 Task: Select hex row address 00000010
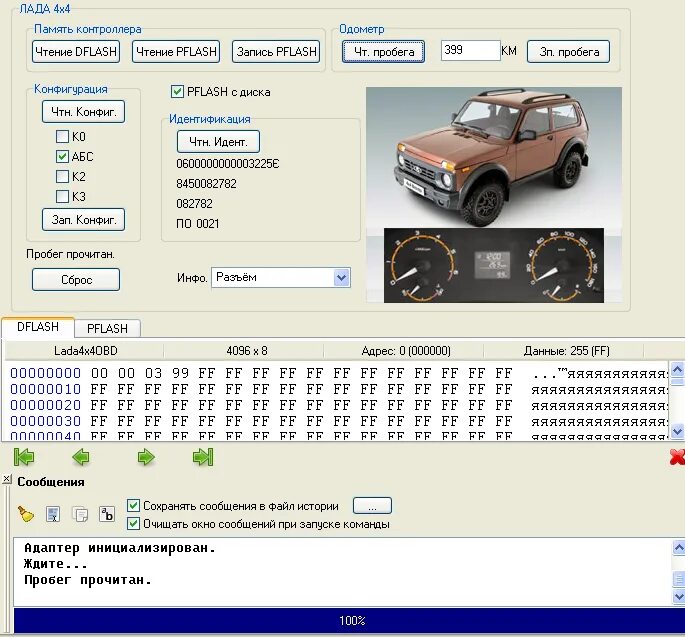pos(45,389)
